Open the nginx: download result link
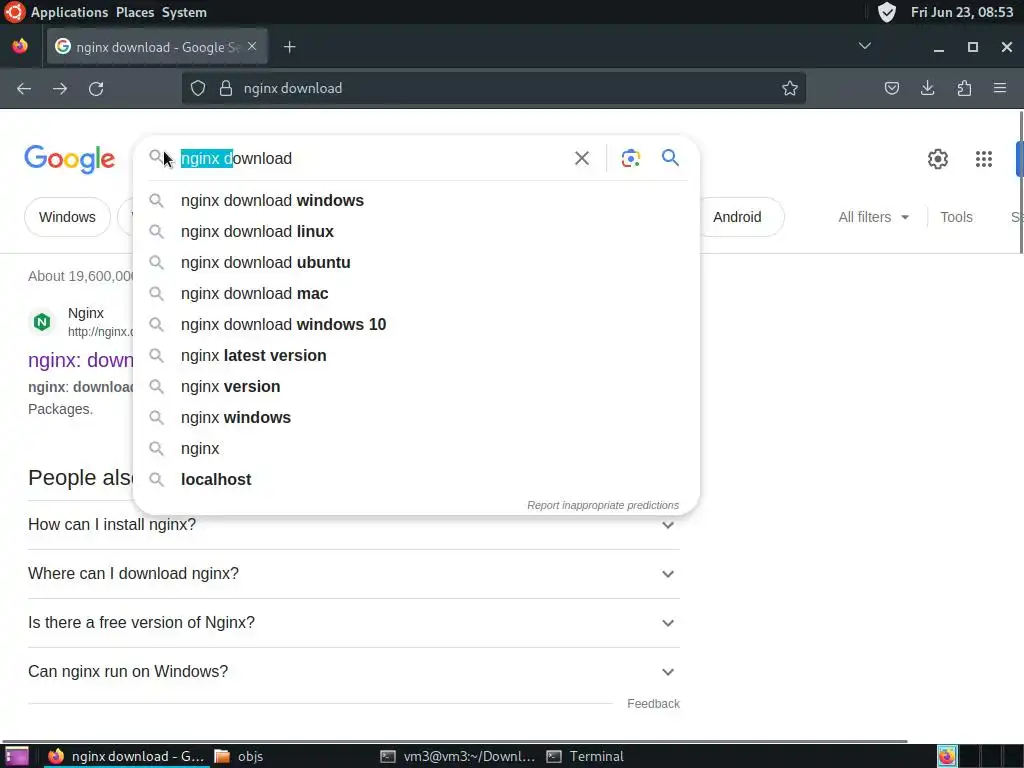Screen dimensions: 1024x768 [80, 360]
